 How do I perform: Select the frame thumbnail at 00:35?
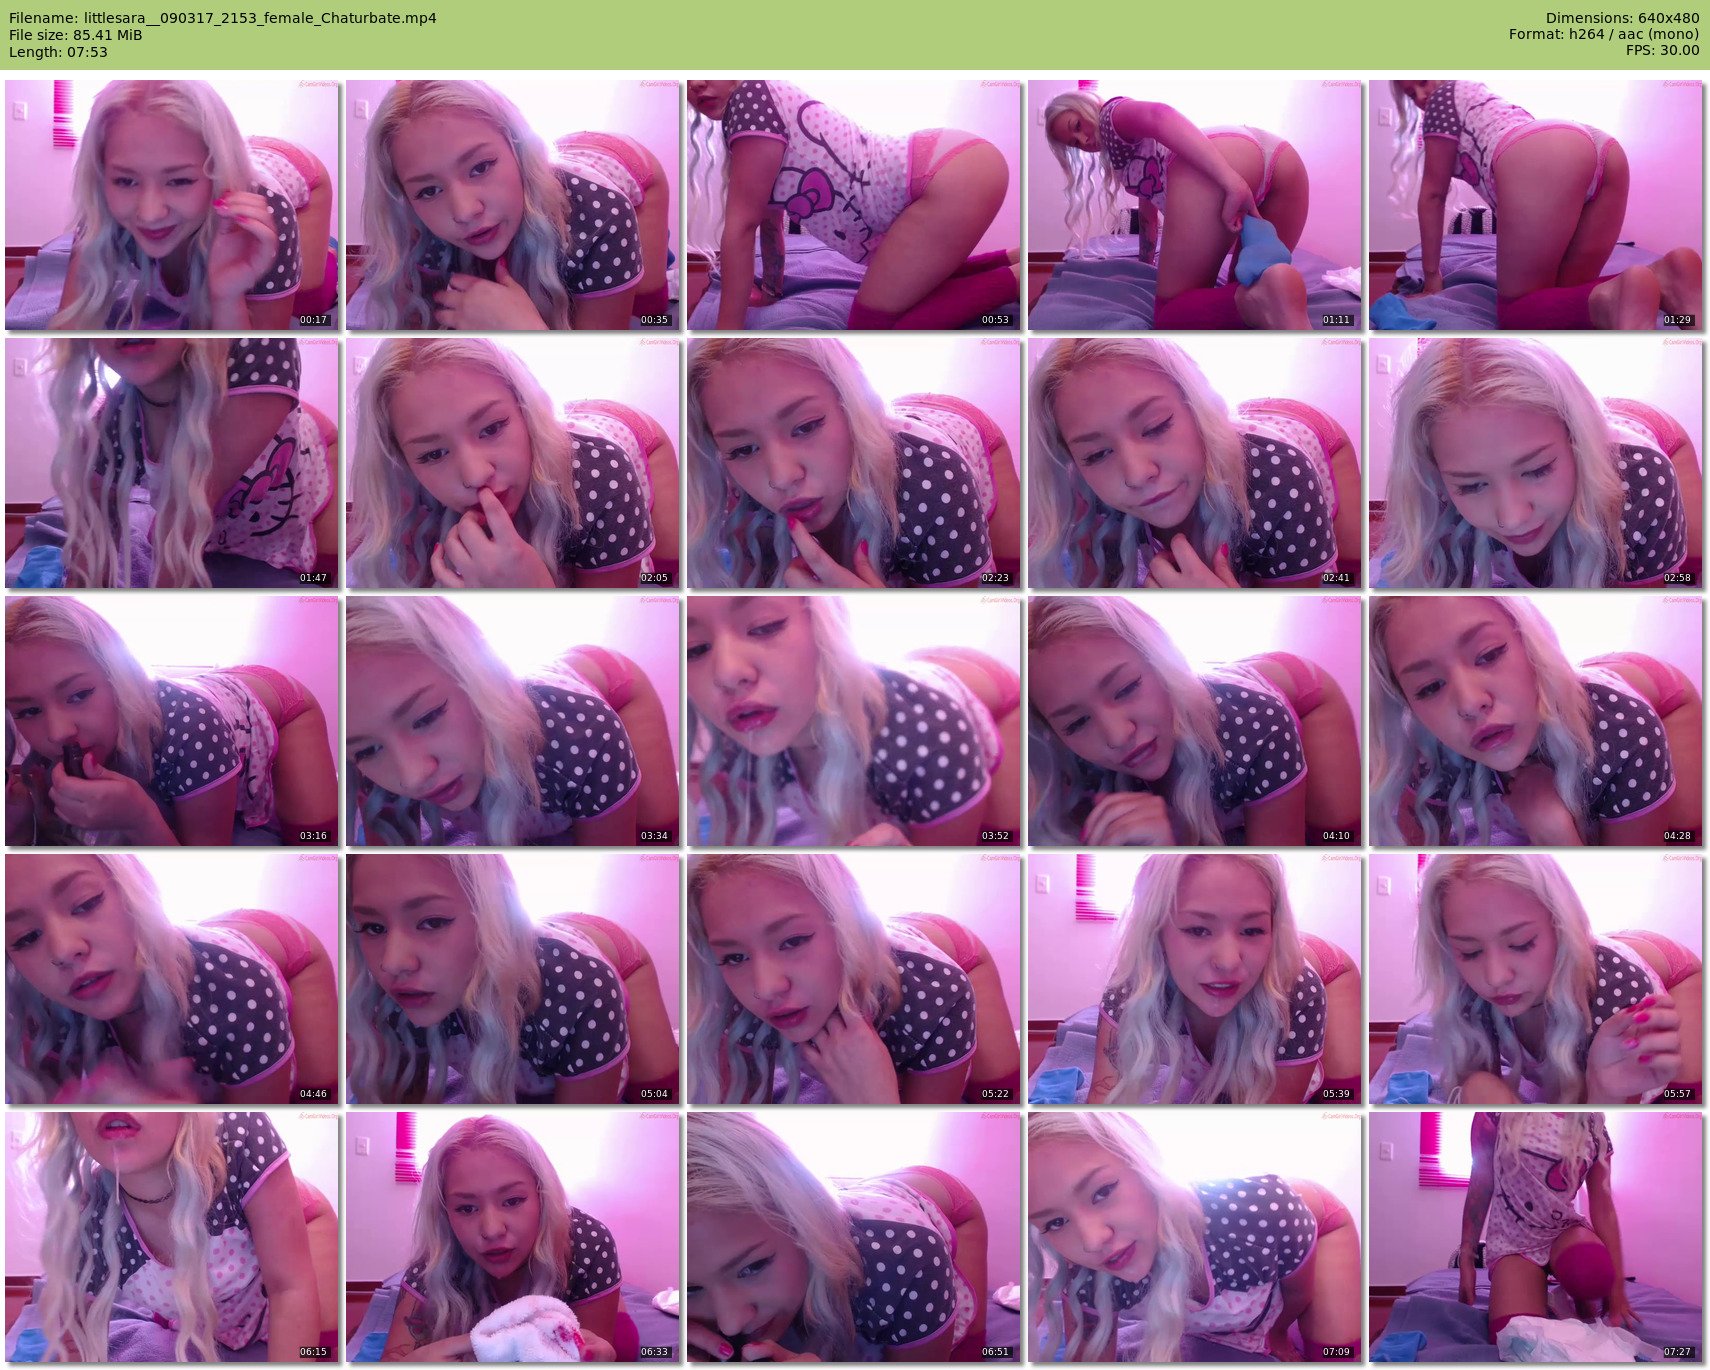coord(513,205)
